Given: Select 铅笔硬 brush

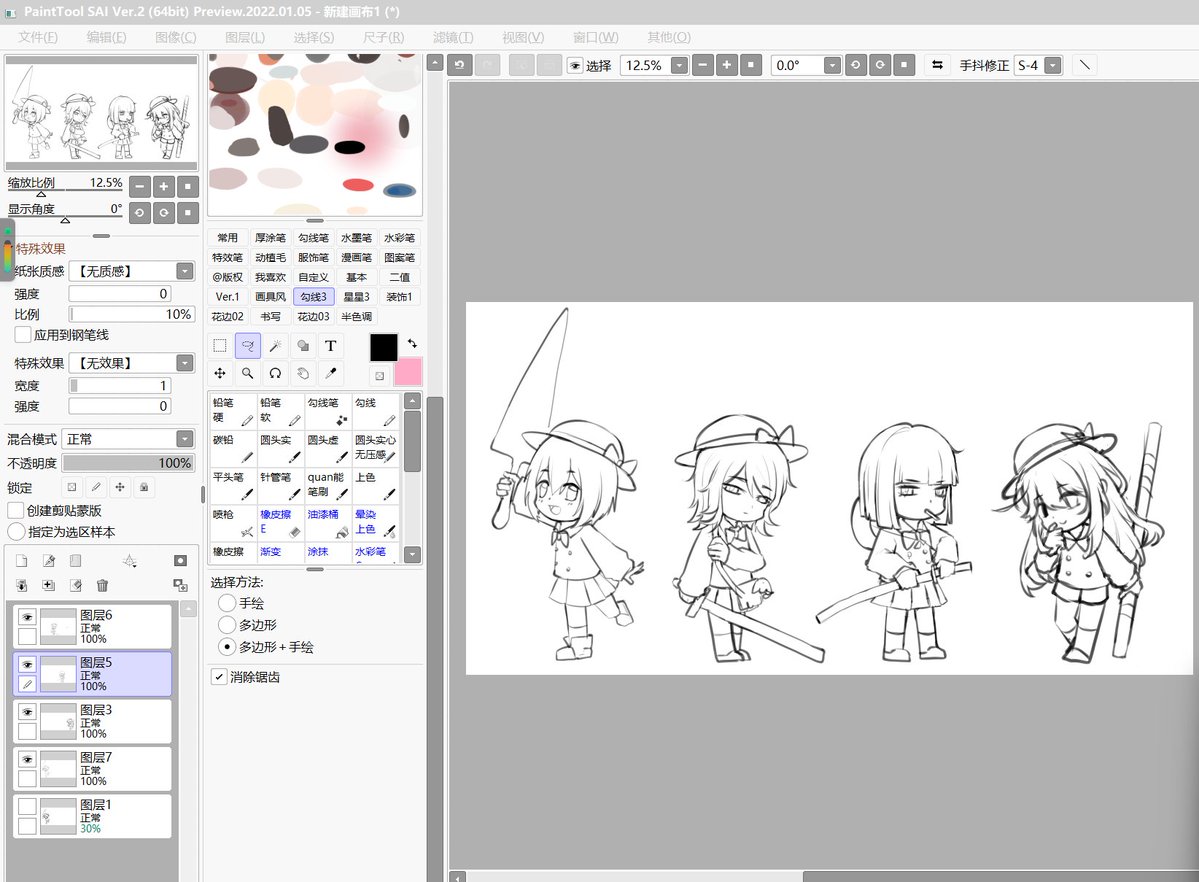Looking at the screenshot, I should pyautogui.click(x=233, y=411).
